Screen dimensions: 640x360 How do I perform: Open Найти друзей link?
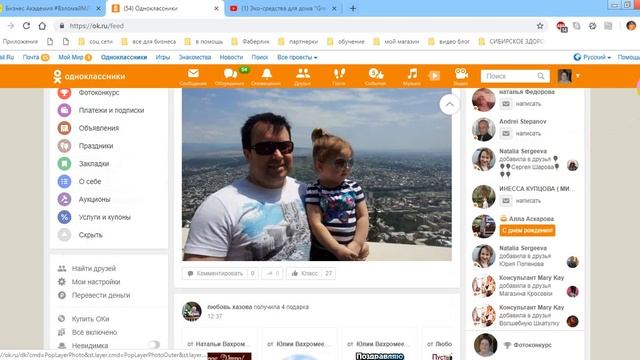point(94,268)
